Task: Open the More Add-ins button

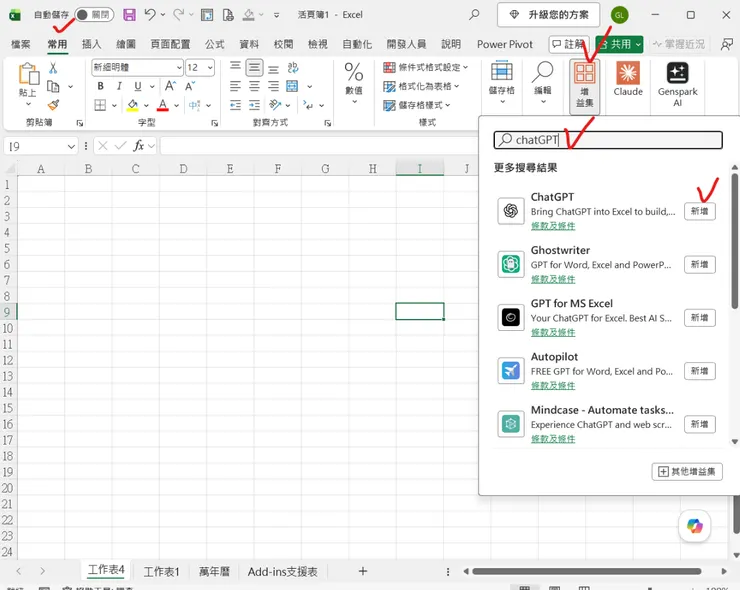Action: (x=687, y=472)
